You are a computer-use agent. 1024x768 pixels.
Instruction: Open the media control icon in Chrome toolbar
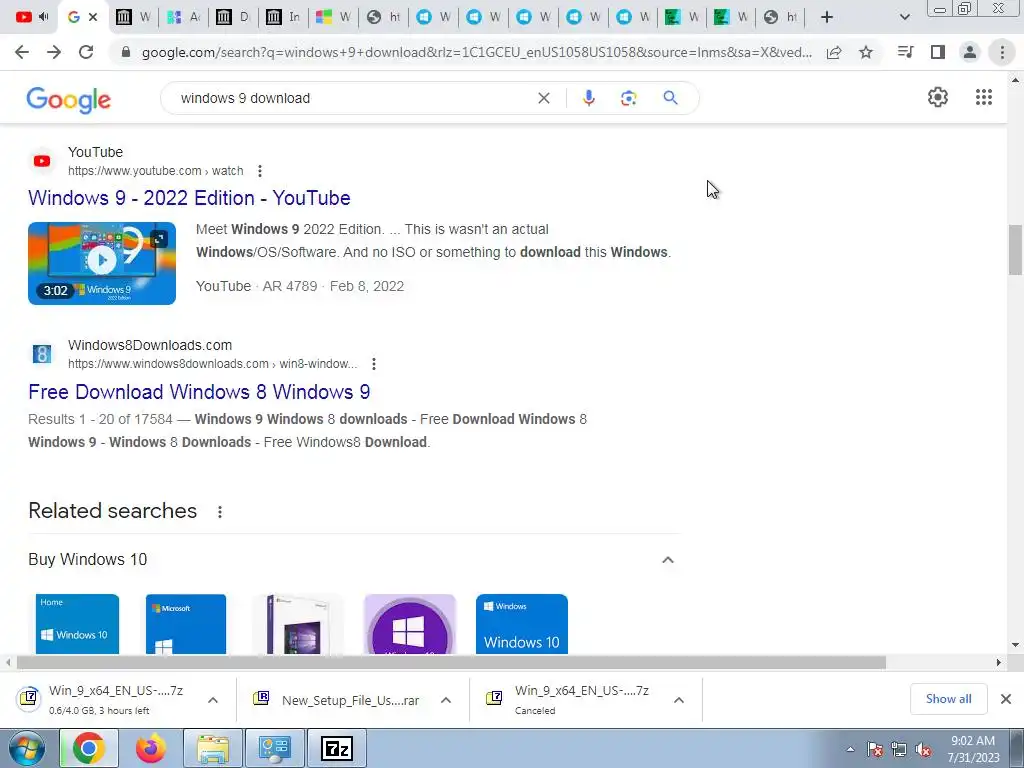[905, 52]
